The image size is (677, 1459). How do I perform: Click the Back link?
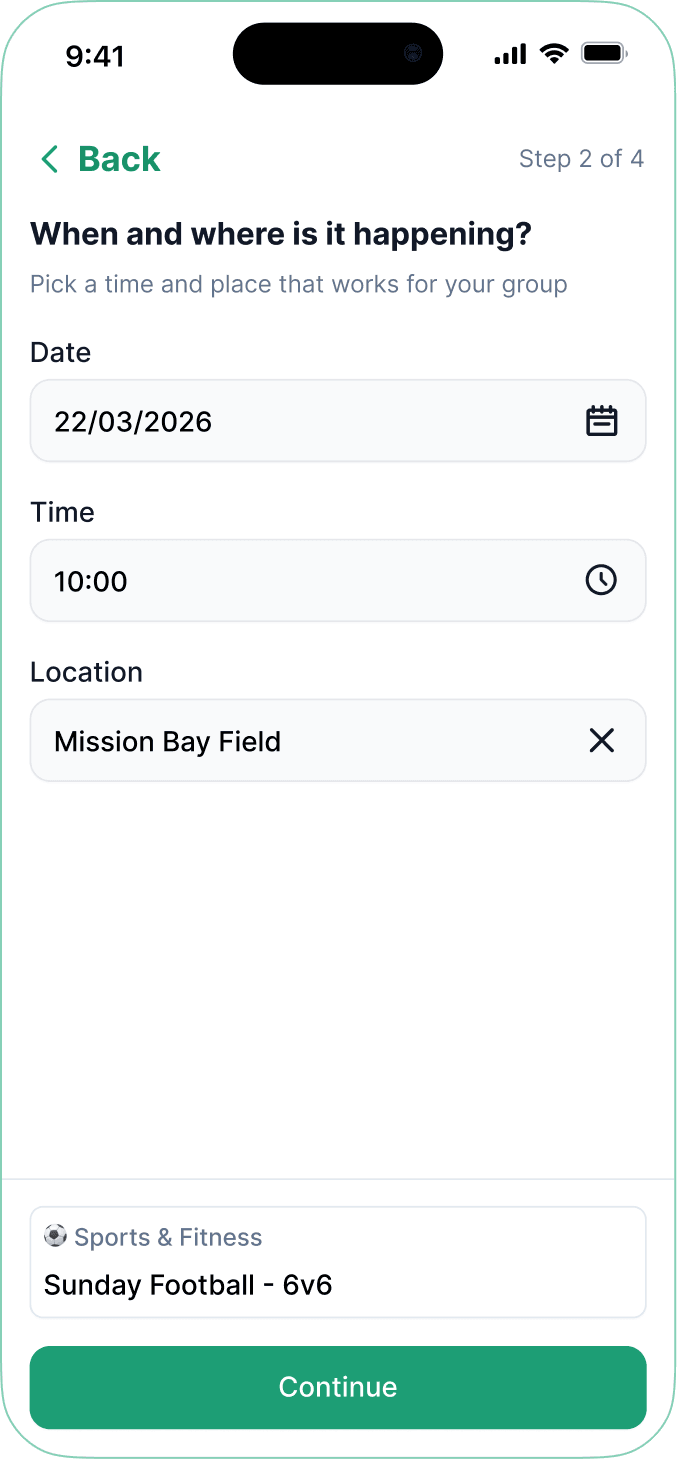[x=118, y=158]
